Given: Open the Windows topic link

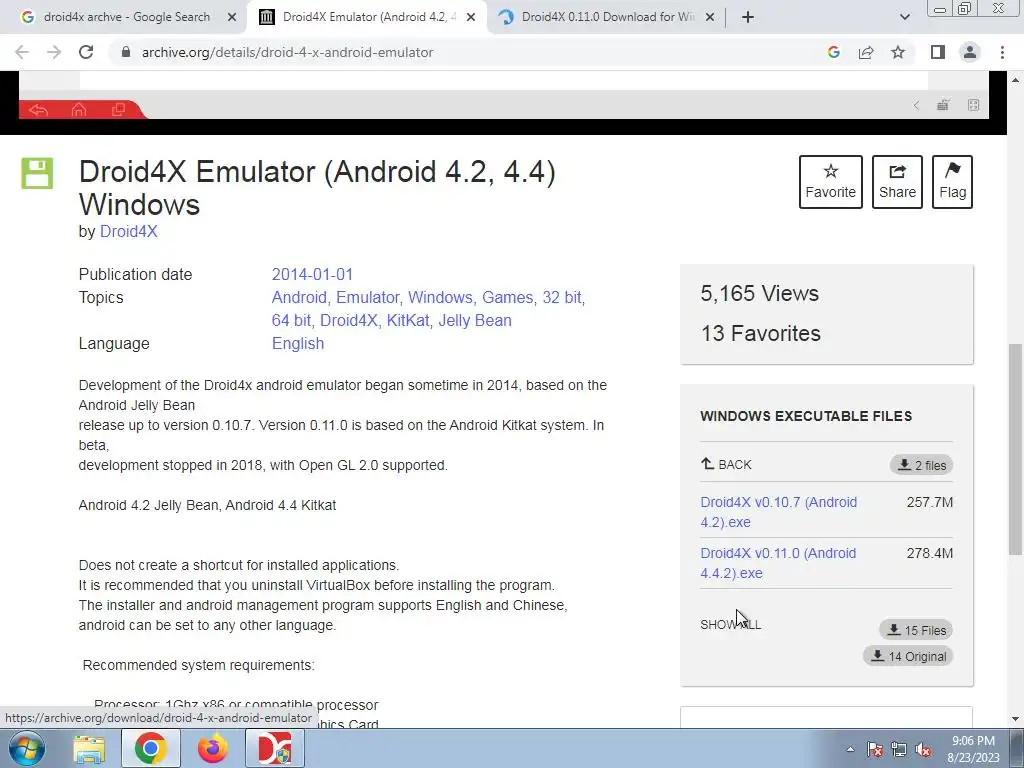Looking at the screenshot, I should 440,298.
